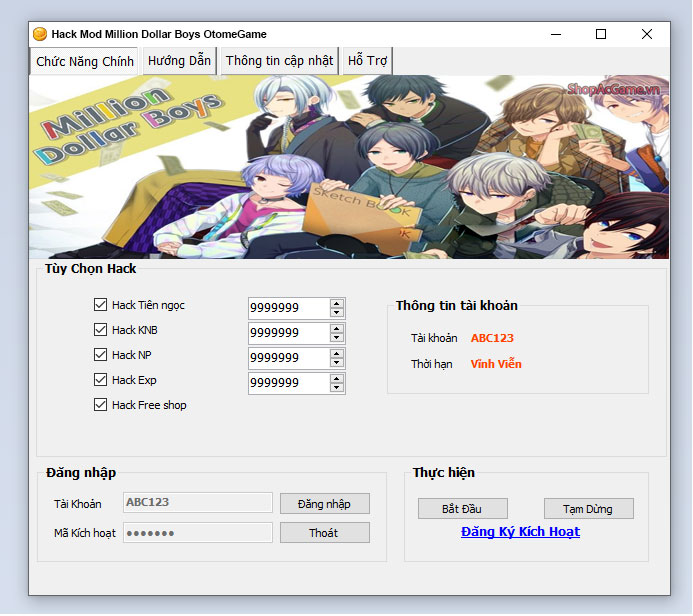Start the hack with Bắt Đầu button

point(462,509)
